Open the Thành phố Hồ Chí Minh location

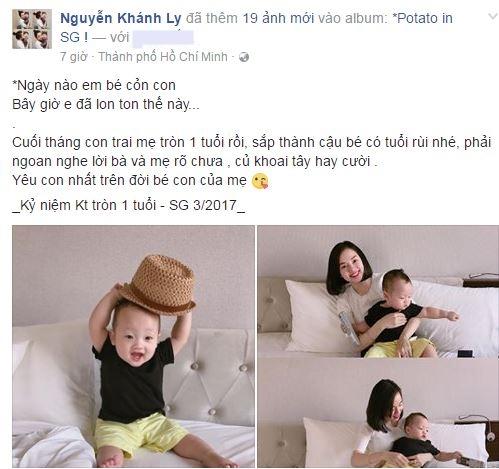(163, 57)
